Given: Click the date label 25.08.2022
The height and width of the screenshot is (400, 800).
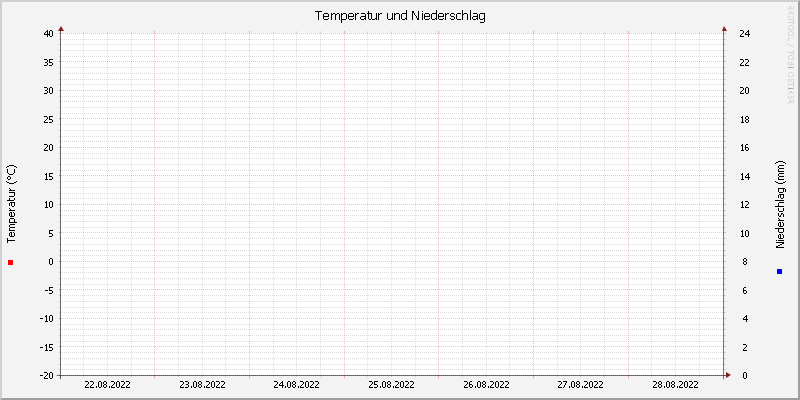Looking at the screenshot, I should click(391, 385).
